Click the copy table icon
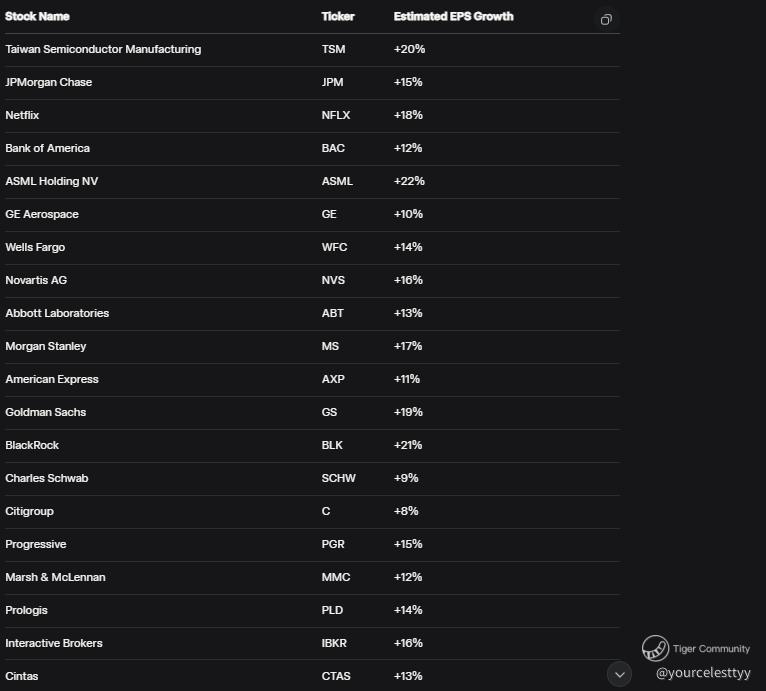Image resolution: width=766 pixels, height=691 pixels. 605,20
